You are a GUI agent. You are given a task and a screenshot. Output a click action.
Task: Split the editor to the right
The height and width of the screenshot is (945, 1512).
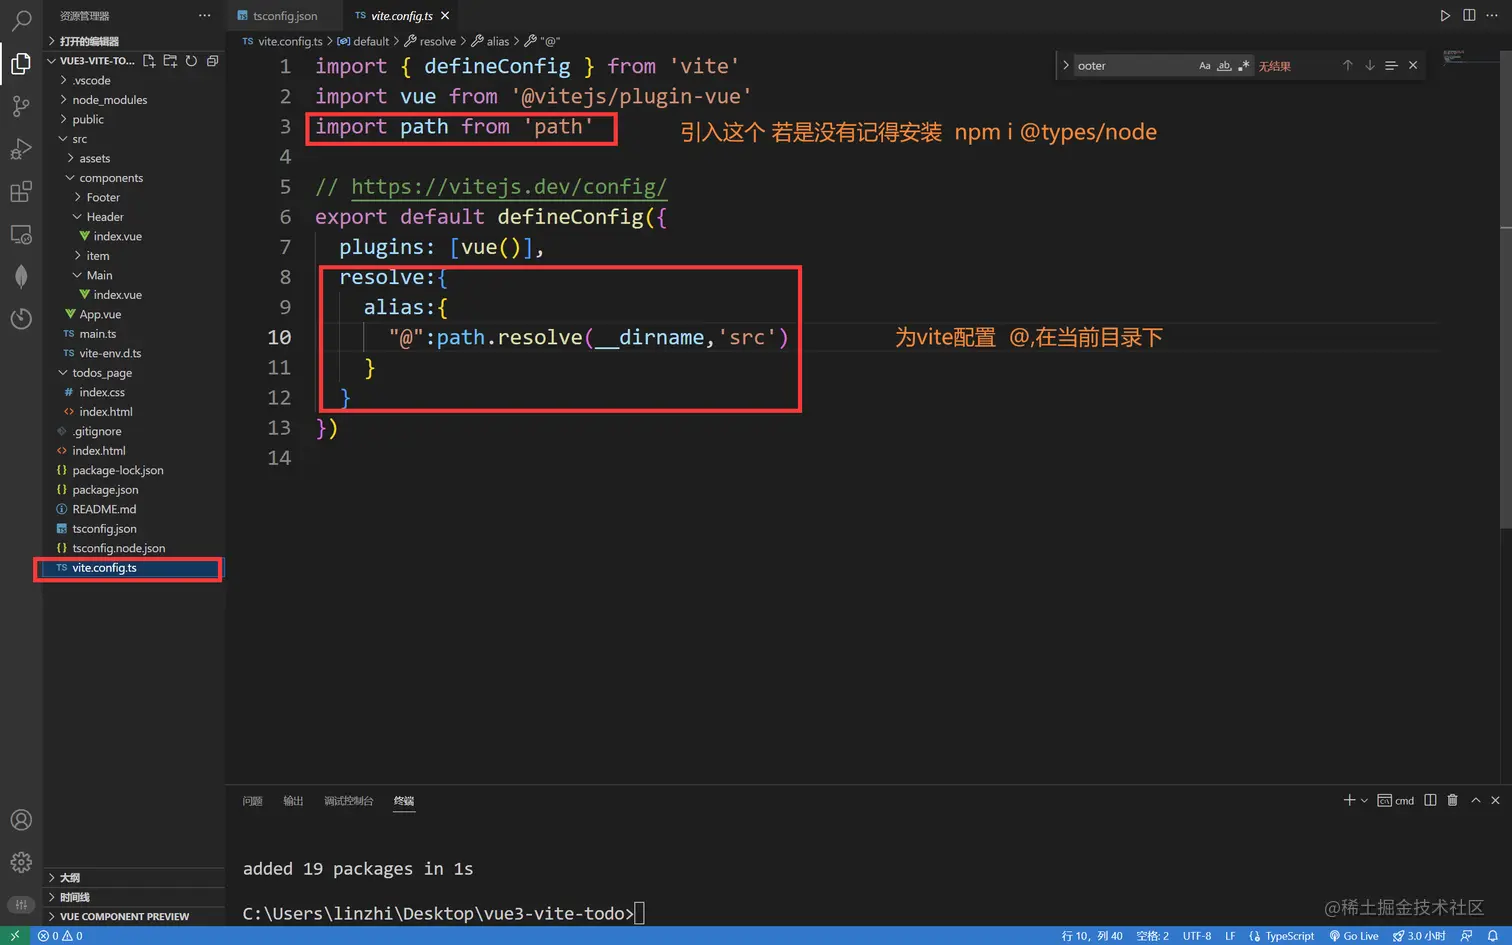click(x=1469, y=15)
